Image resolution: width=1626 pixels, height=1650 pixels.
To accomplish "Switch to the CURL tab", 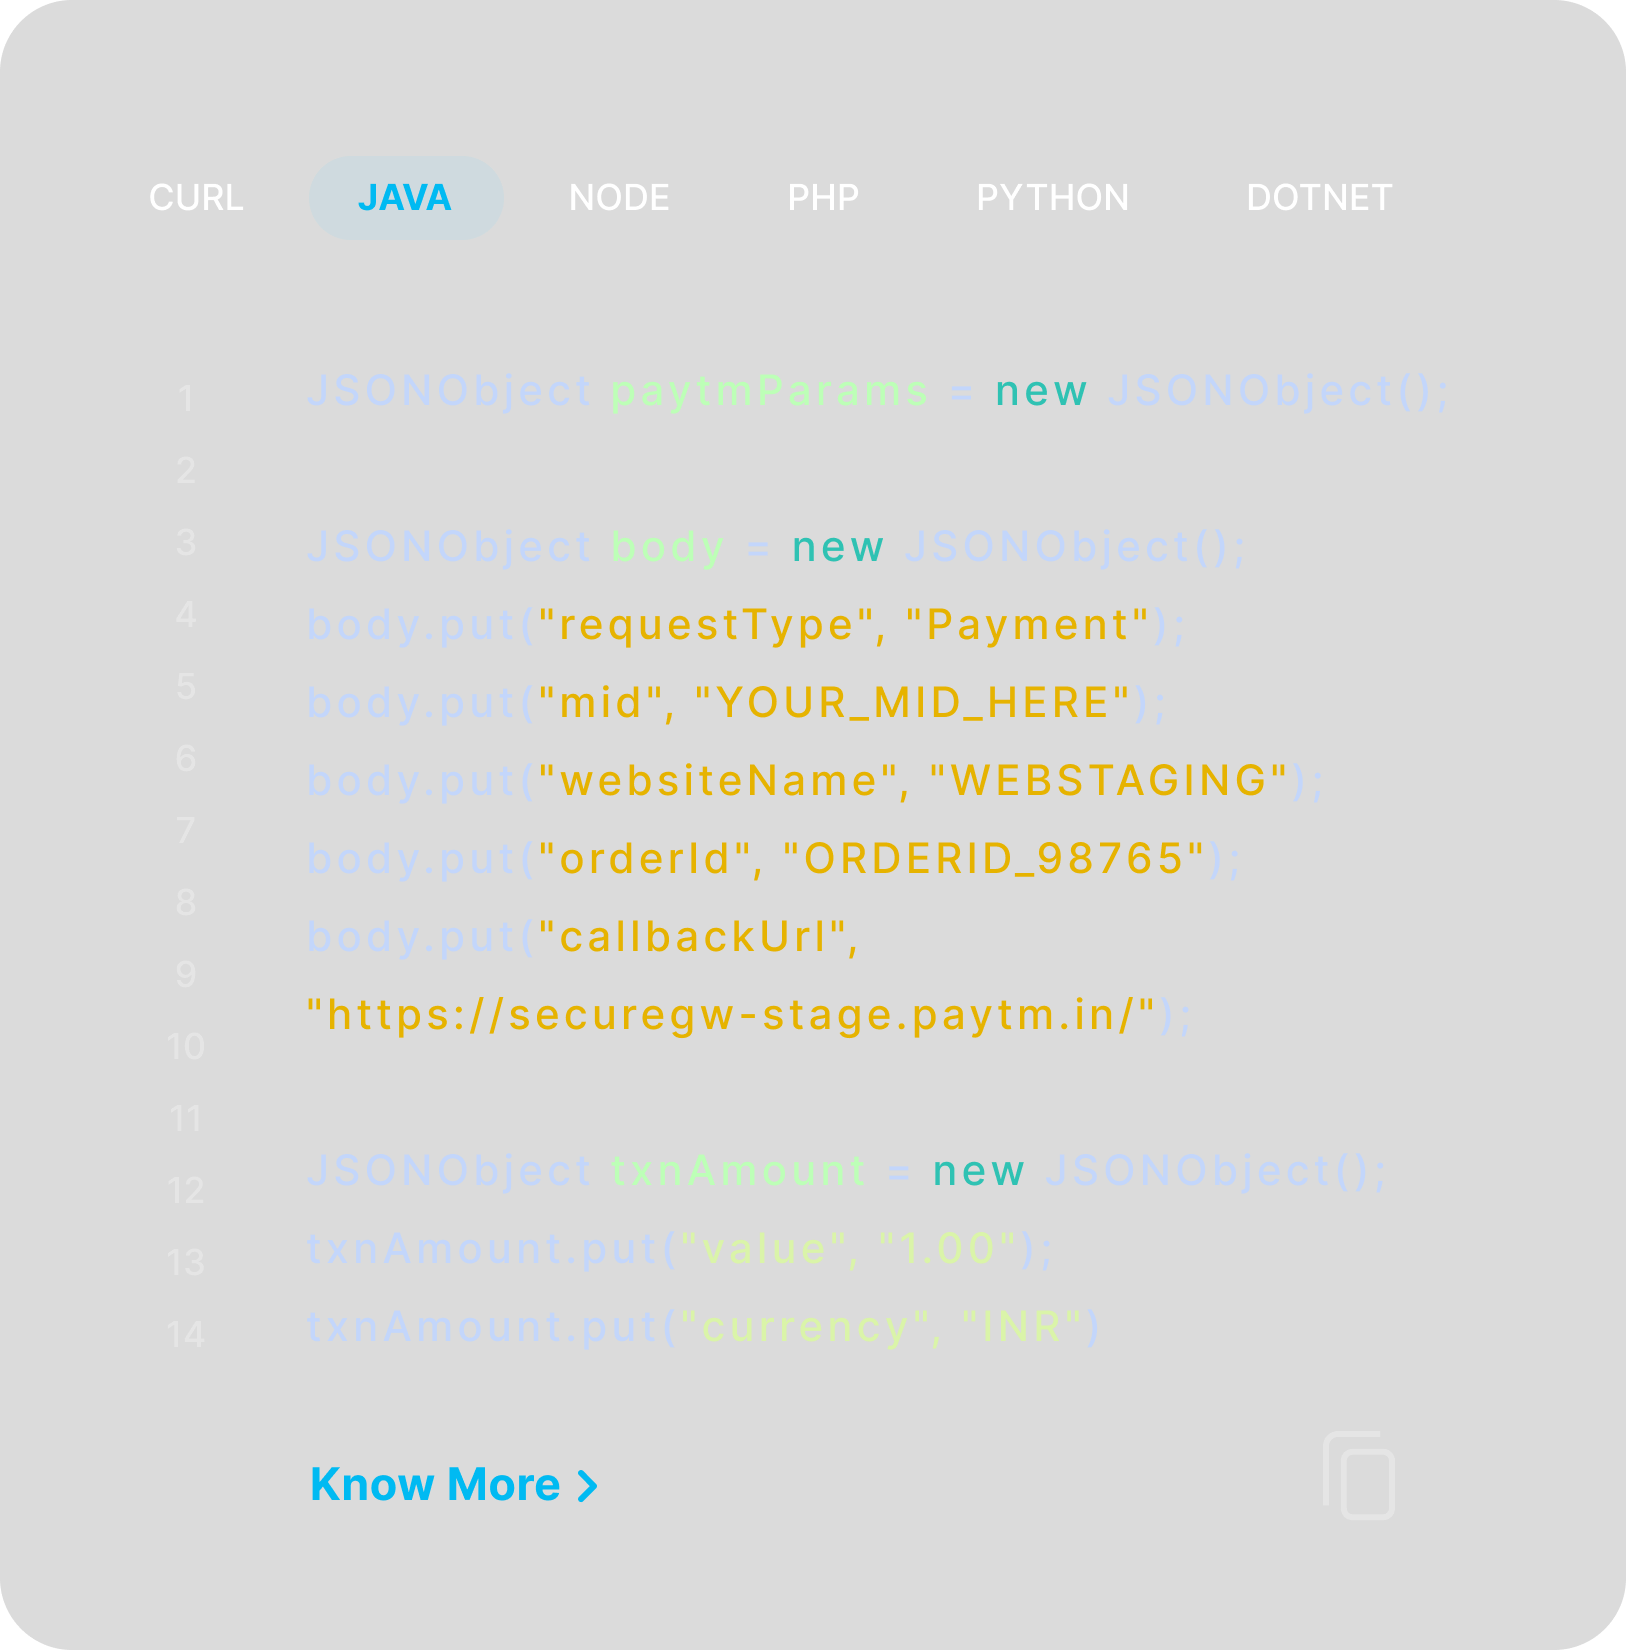I will click(x=196, y=198).
